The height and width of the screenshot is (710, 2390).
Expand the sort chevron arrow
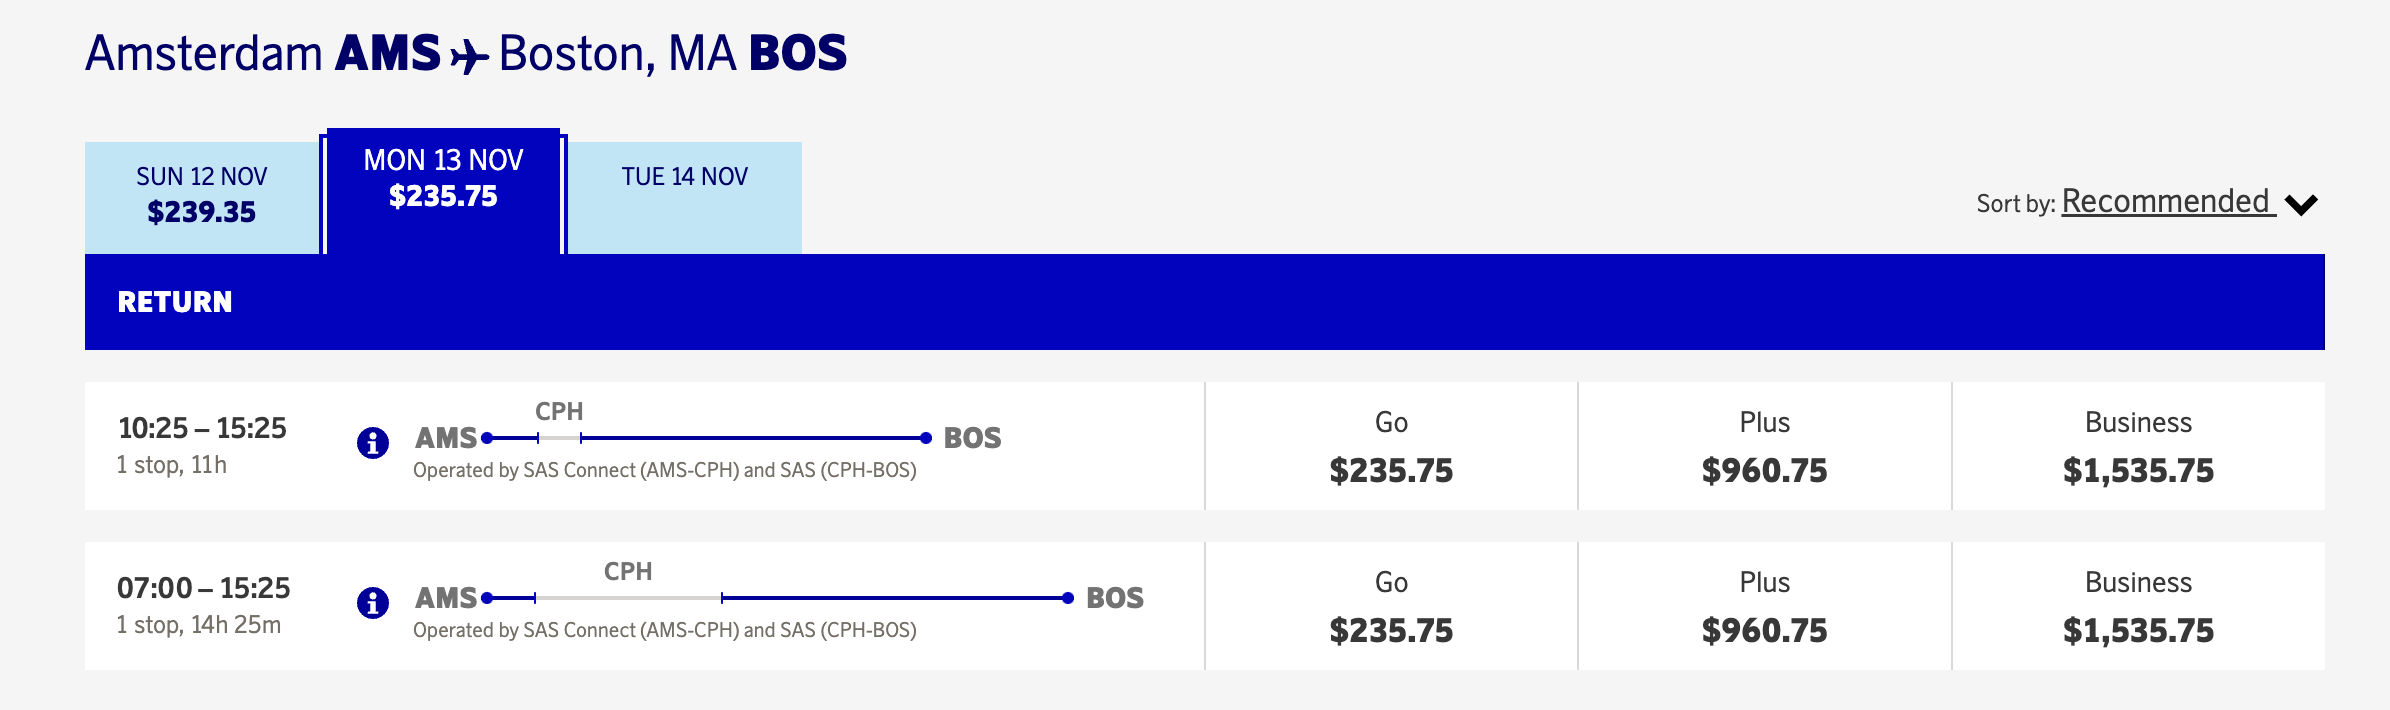point(2301,205)
